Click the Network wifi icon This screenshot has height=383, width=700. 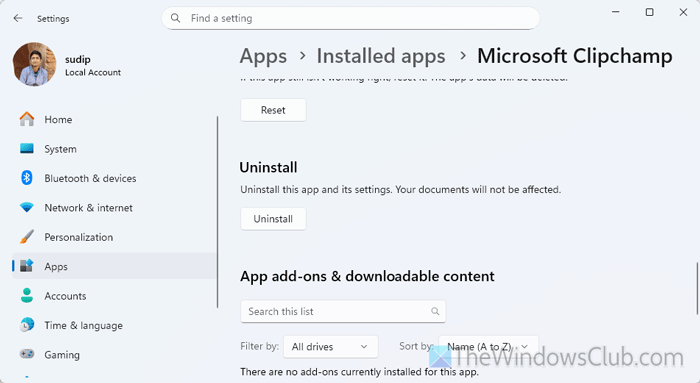click(x=27, y=208)
